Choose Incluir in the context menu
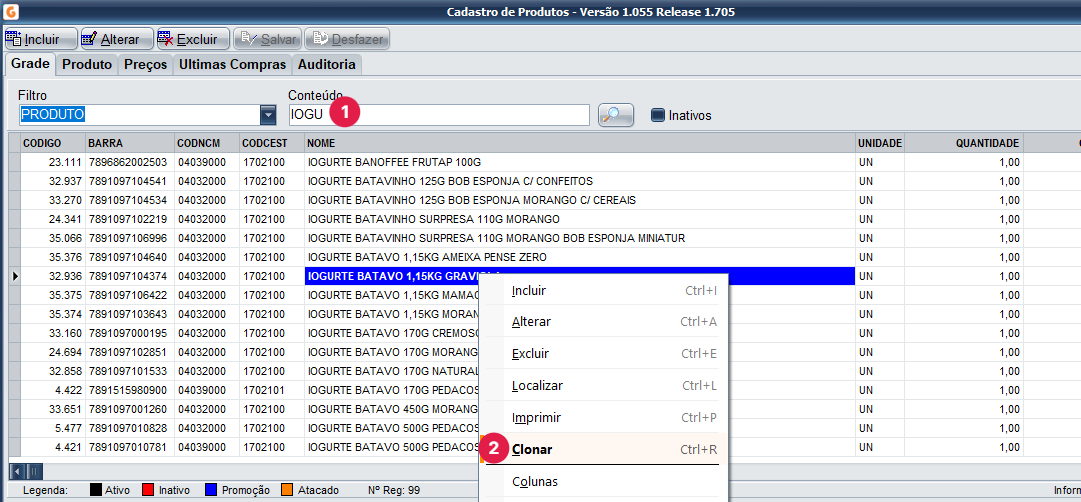 (x=603, y=290)
